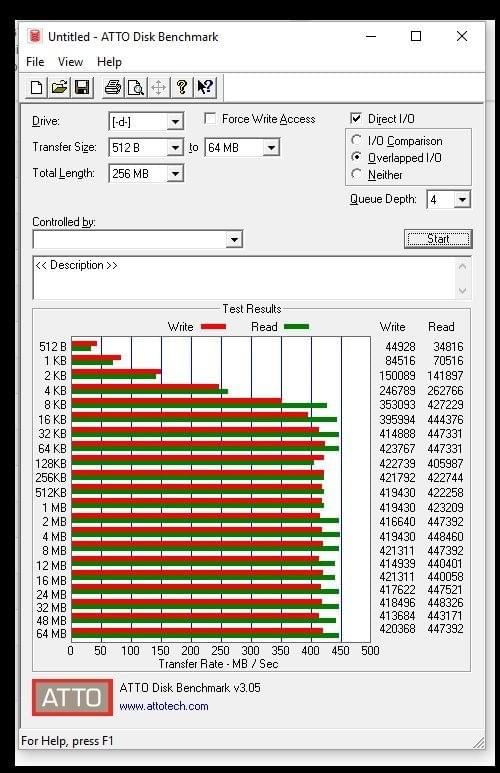500x773 pixels.
Task: Click the About question mark icon
Action: 182,88
